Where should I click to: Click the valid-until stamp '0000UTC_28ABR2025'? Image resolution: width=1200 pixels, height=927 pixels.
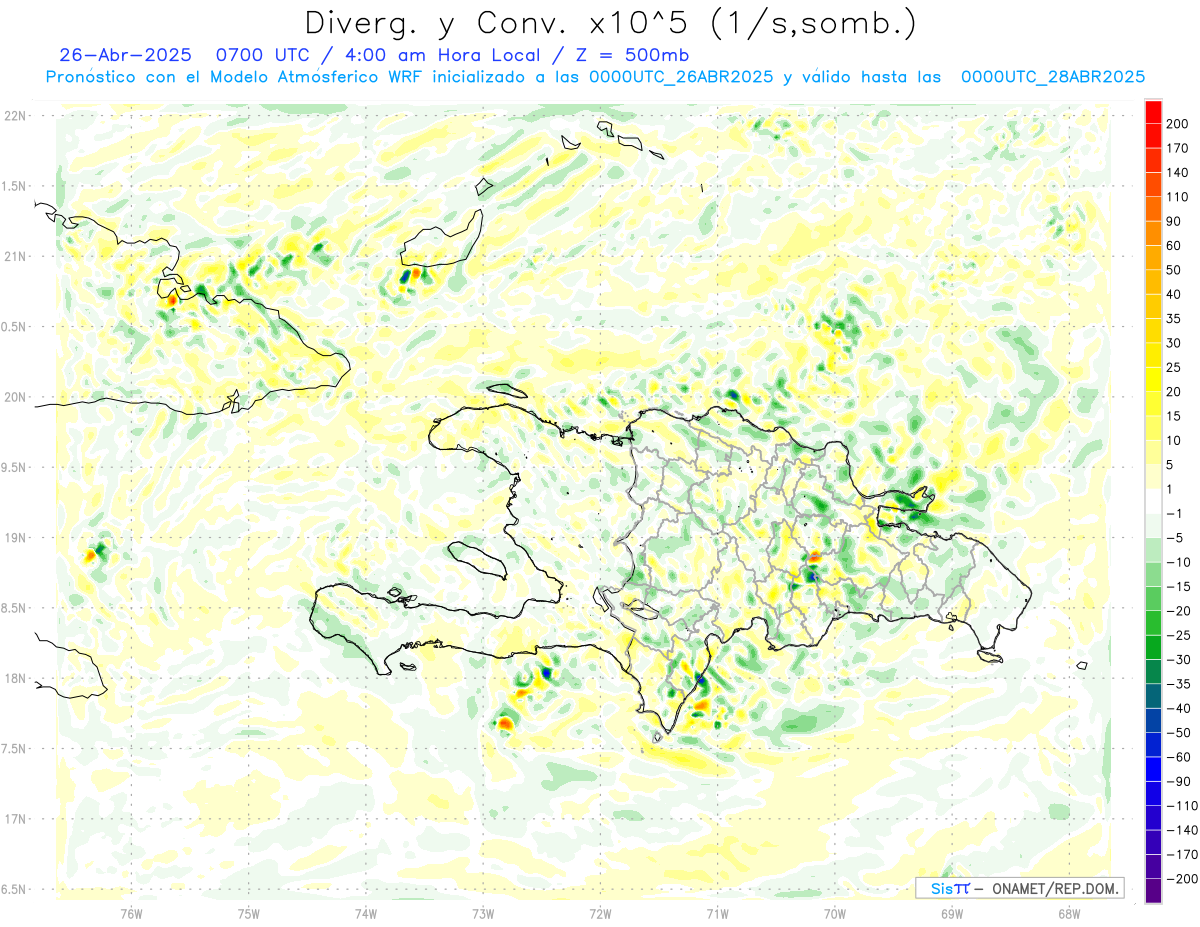point(1052,77)
